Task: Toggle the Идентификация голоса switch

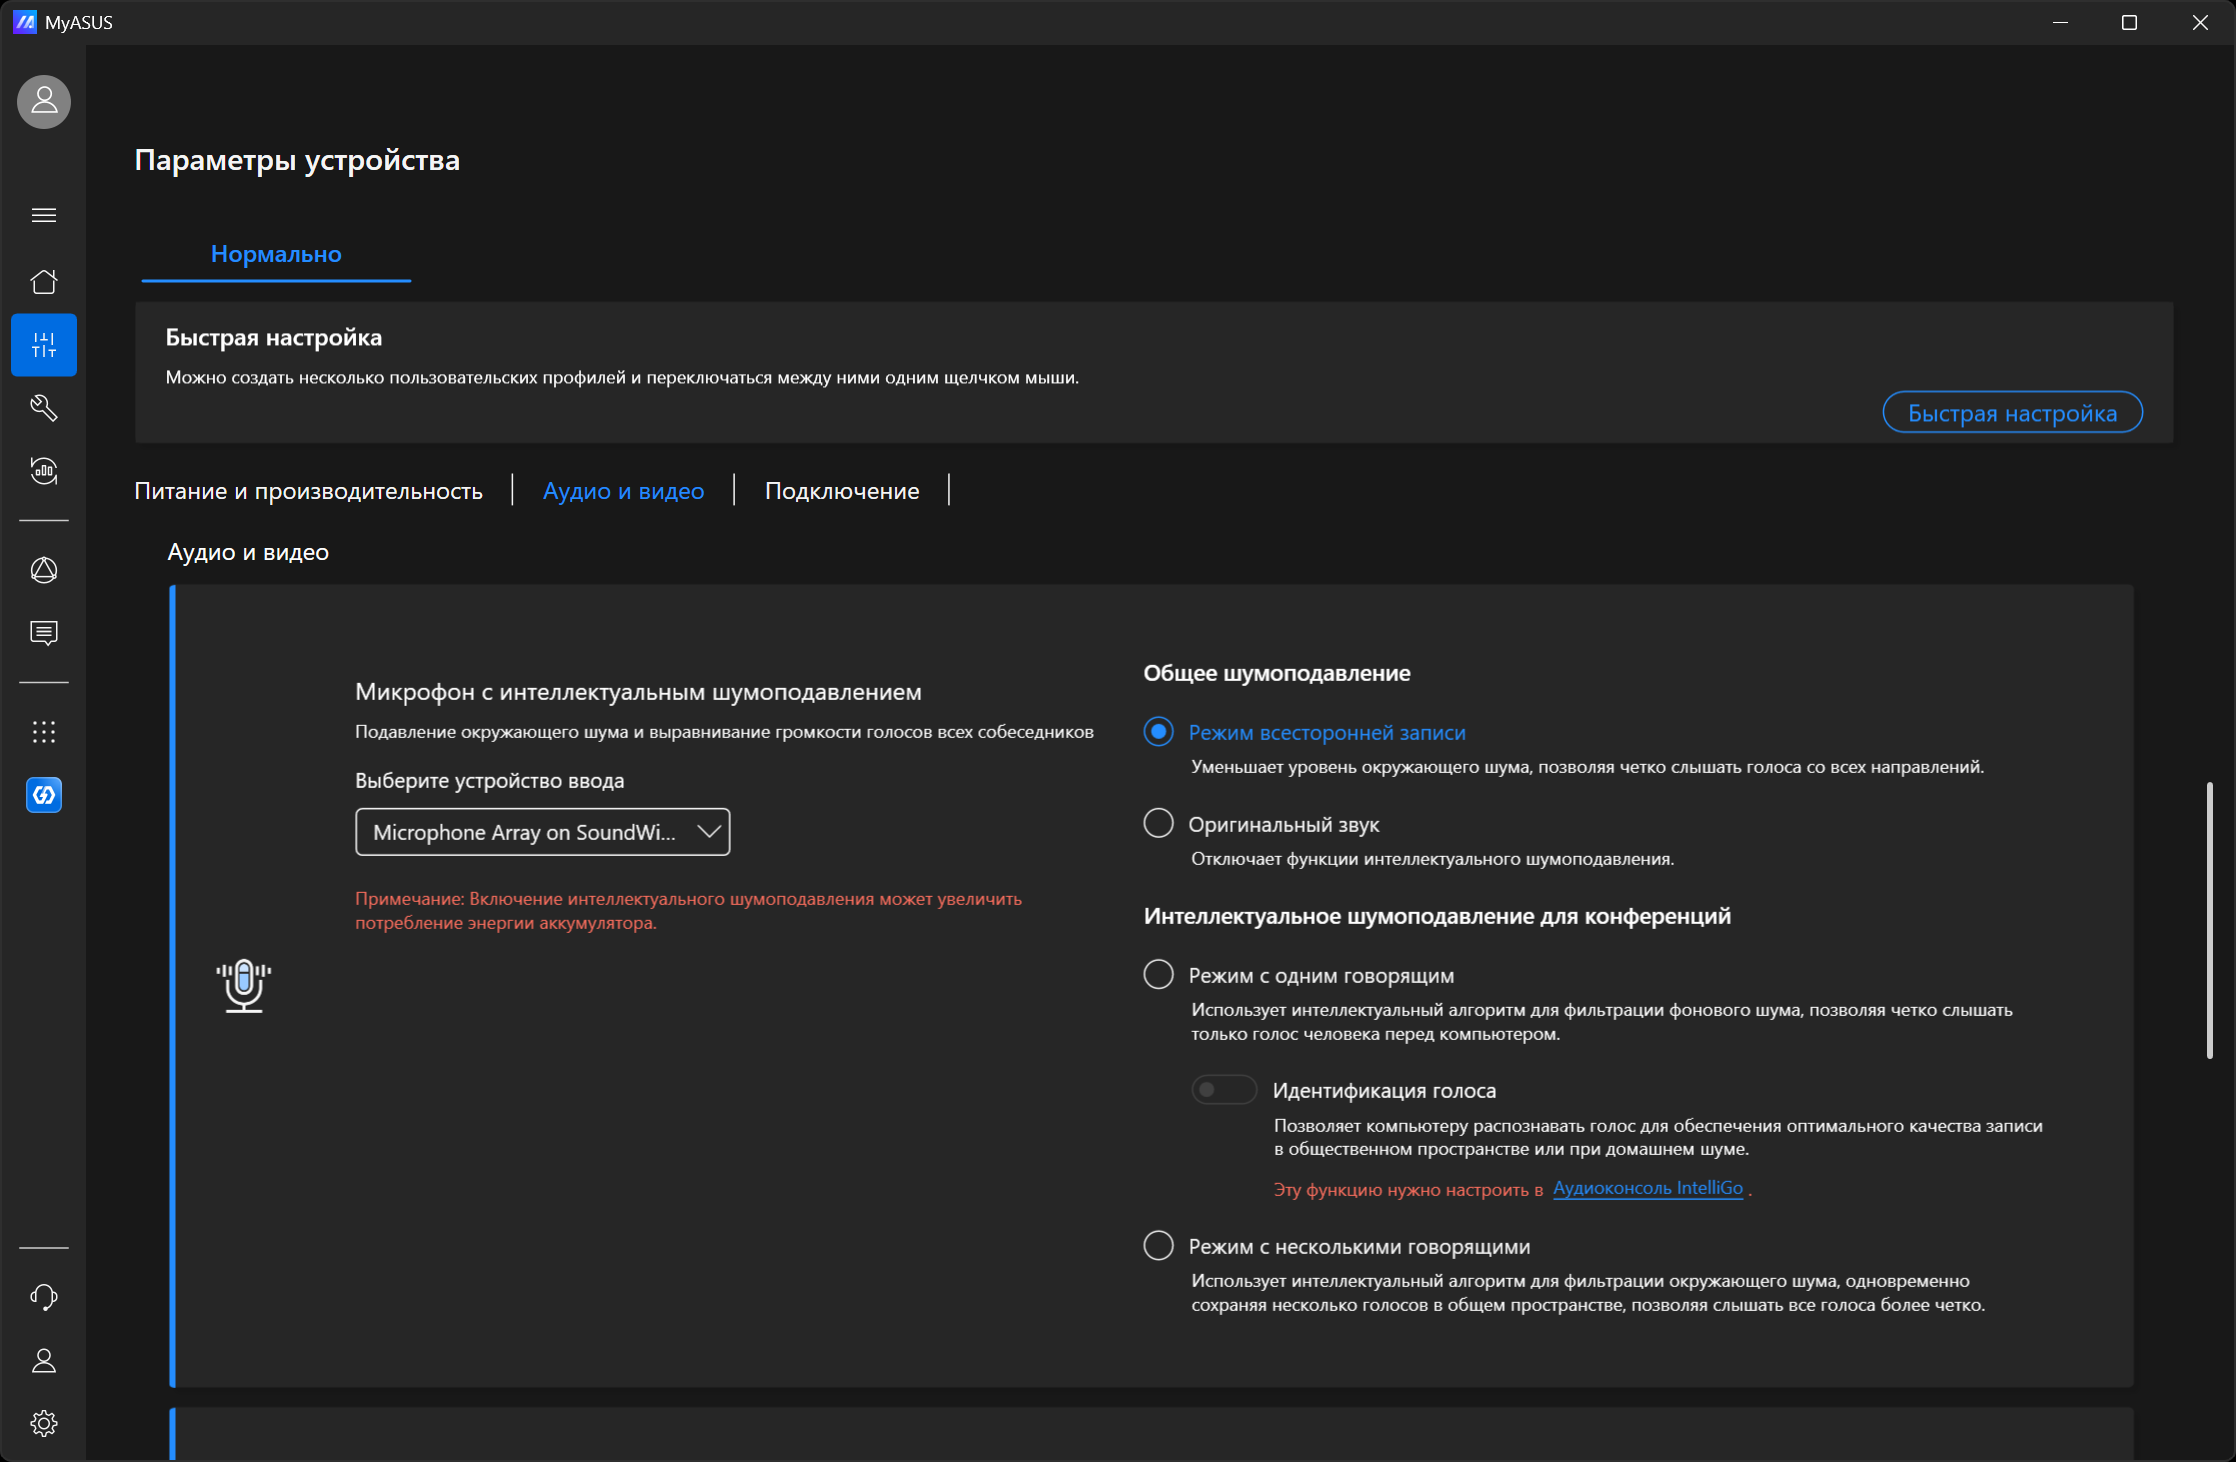Action: (x=1224, y=1090)
